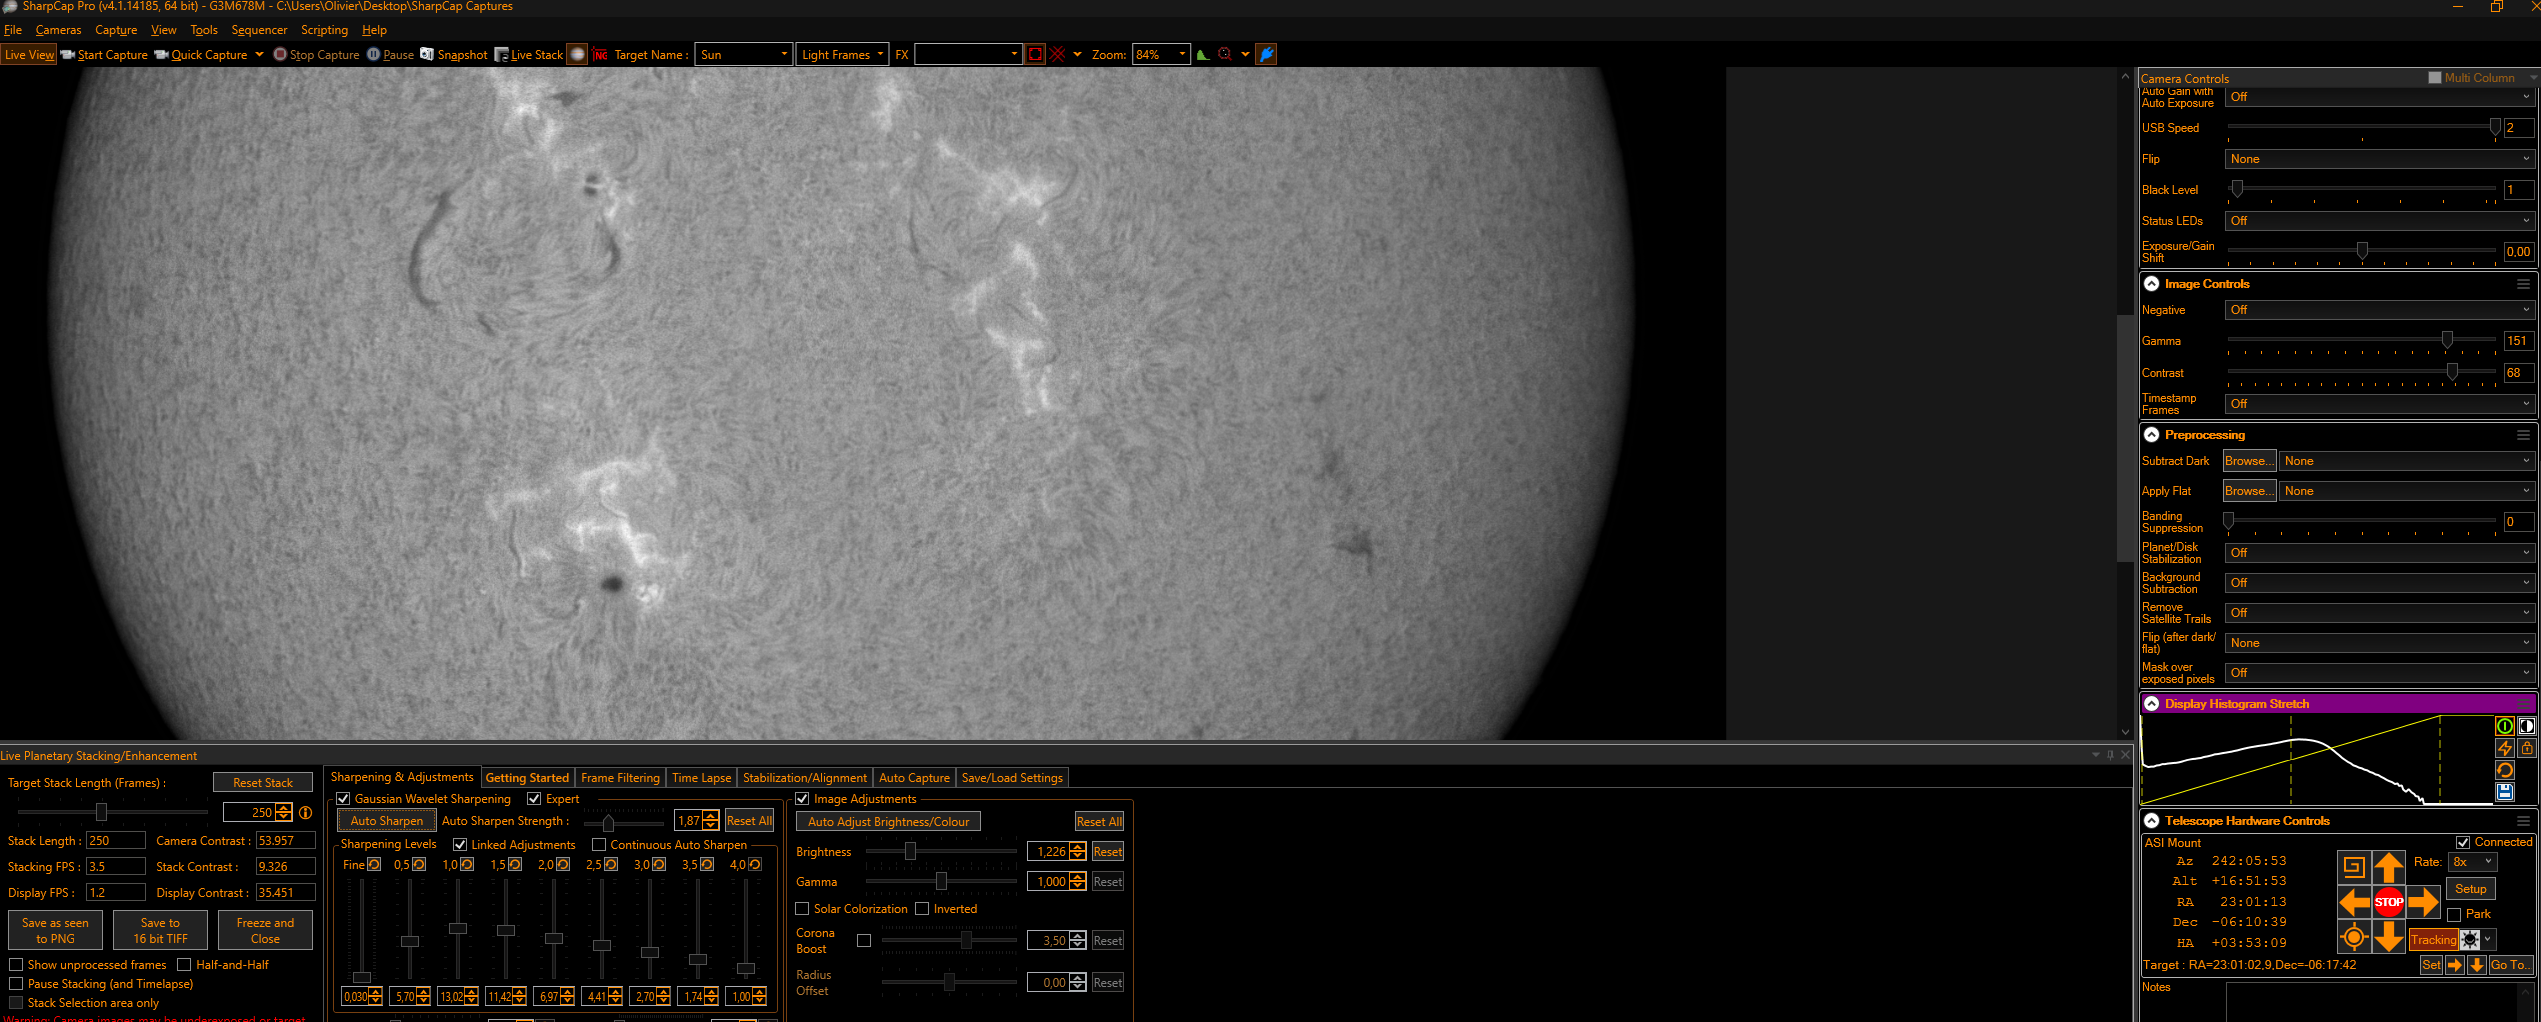Click the Reset Stack button
Image resolution: width=2541 pixels, height=1022 pixels.
coord(263,783)
